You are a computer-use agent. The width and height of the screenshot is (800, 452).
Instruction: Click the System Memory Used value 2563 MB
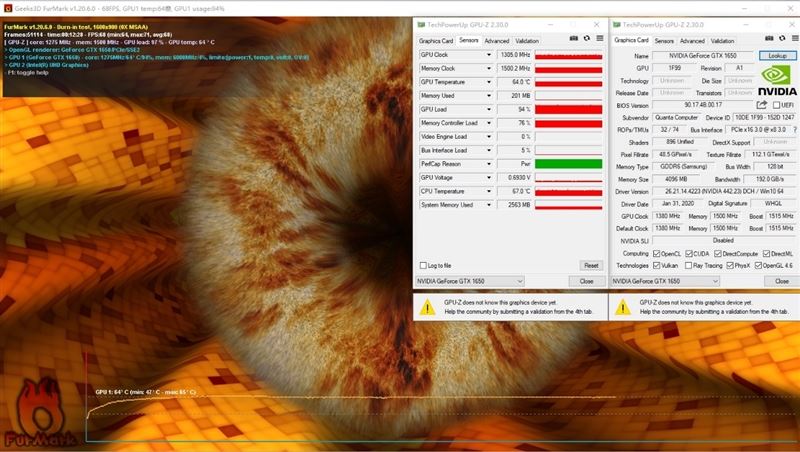click(x=514, y=205)
